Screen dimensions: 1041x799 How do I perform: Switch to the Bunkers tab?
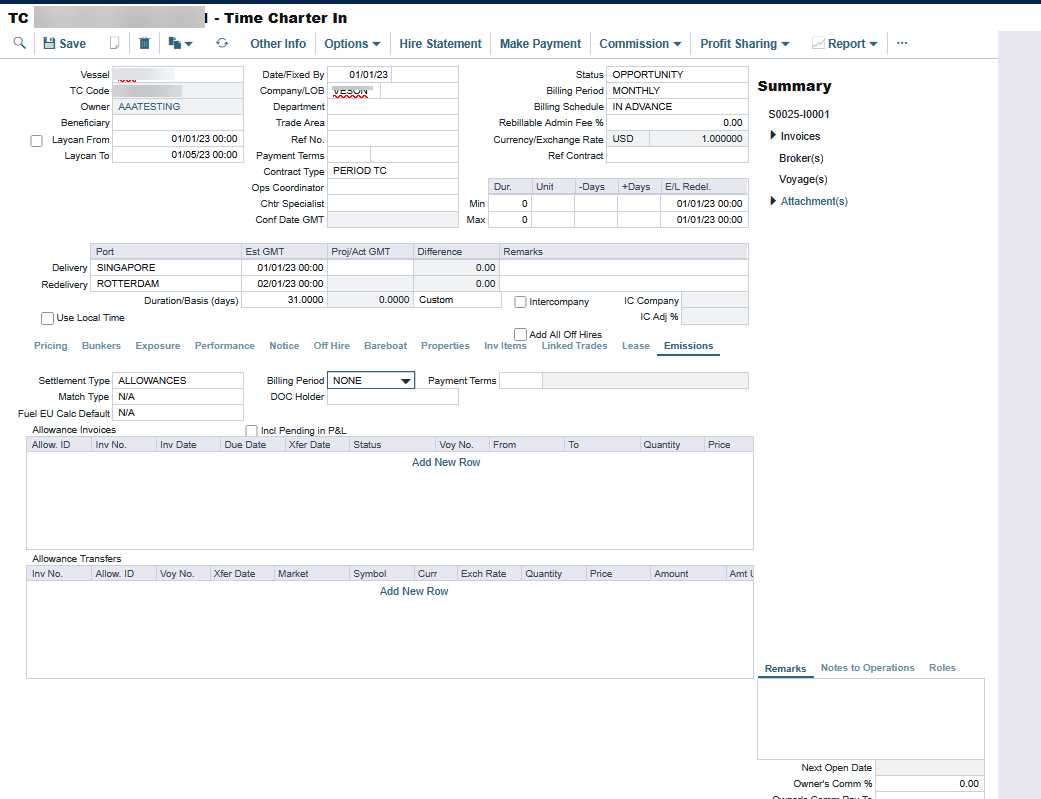(101, 346)
